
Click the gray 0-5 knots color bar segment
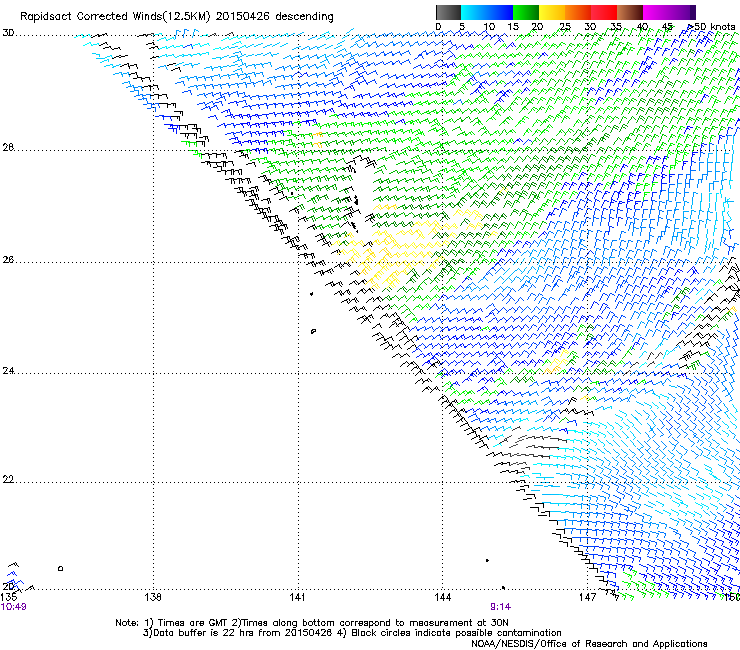448,12
